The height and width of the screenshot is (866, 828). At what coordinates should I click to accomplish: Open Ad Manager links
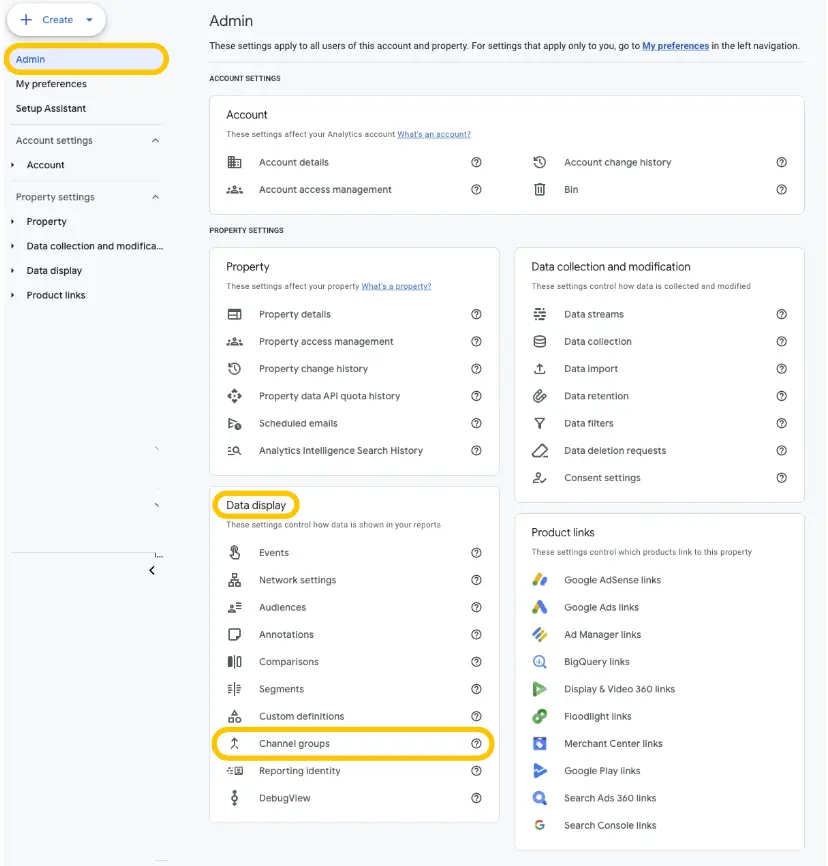click(602, 635)
